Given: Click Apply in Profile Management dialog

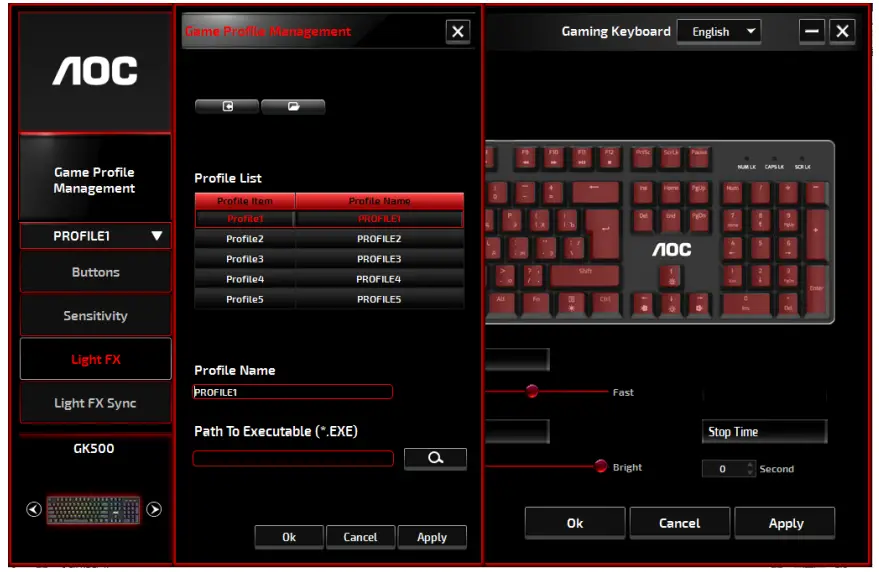Looking at the screenshot, I should [x=432, y=537].
